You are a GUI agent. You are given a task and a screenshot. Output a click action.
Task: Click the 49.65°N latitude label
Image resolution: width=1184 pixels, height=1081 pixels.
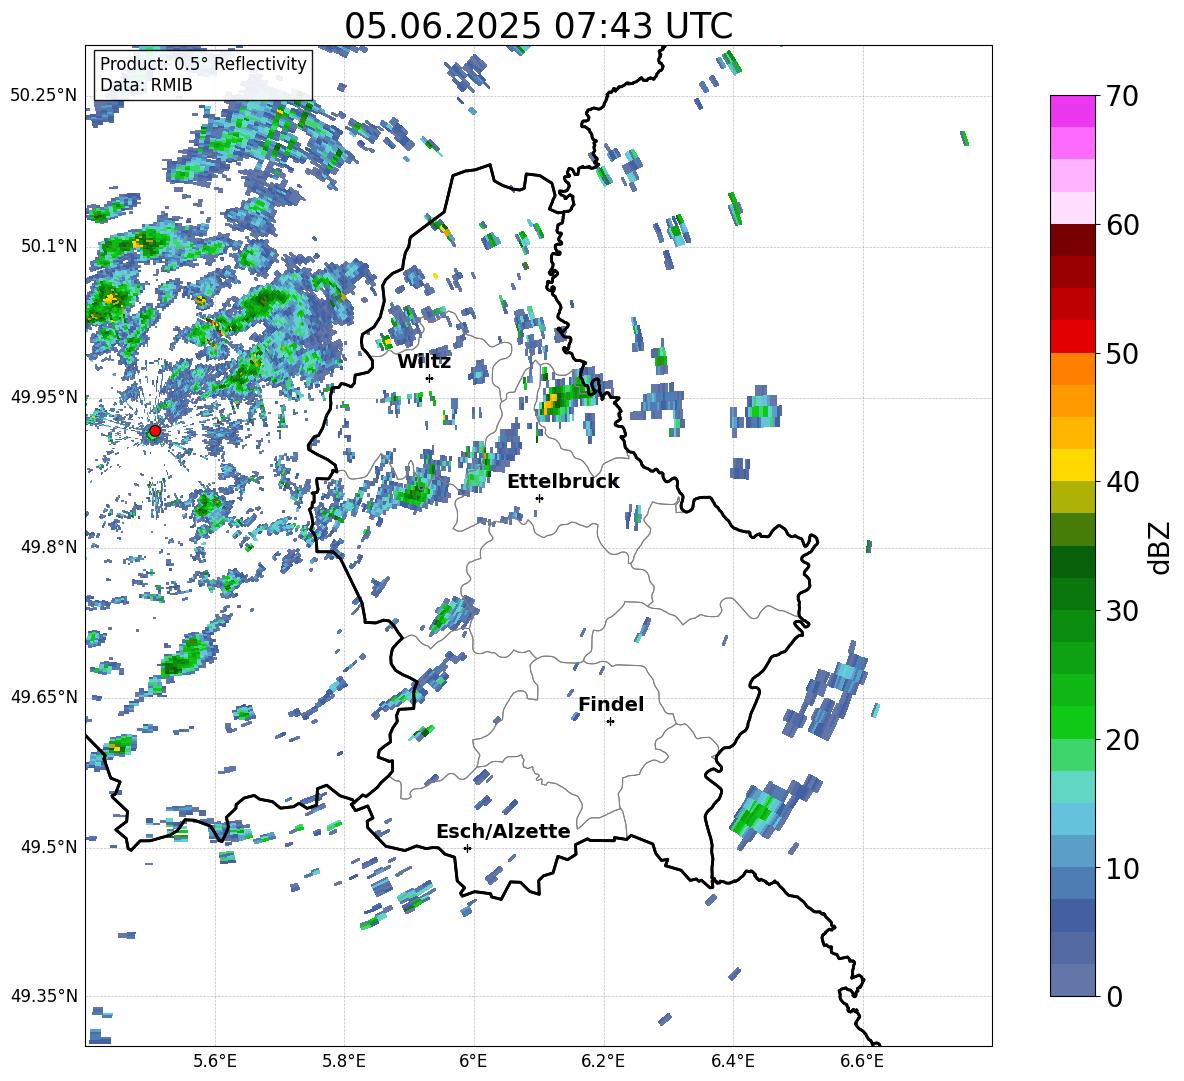pyautogui.click(x=44, y=696)
